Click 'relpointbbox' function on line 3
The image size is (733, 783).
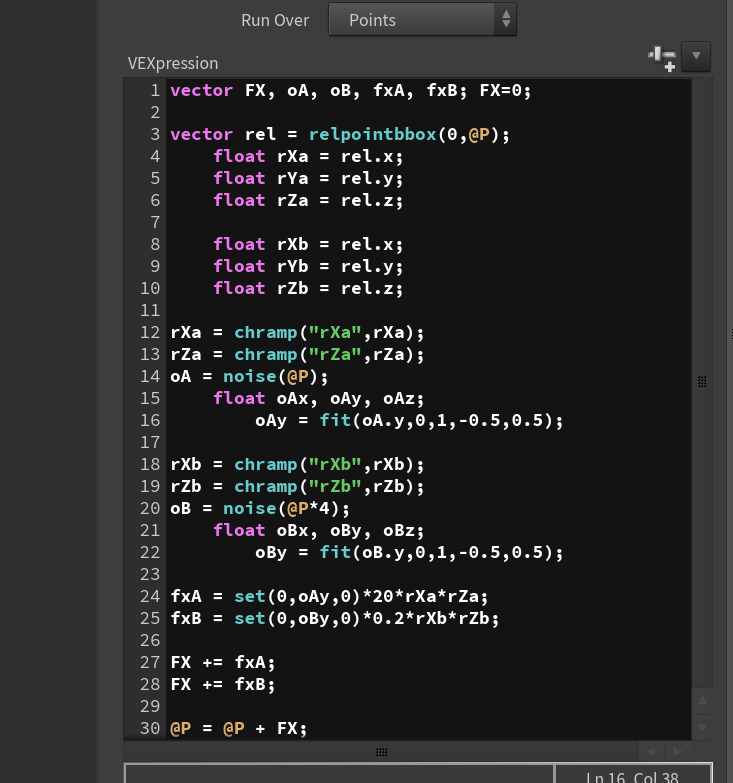(372, 134)
